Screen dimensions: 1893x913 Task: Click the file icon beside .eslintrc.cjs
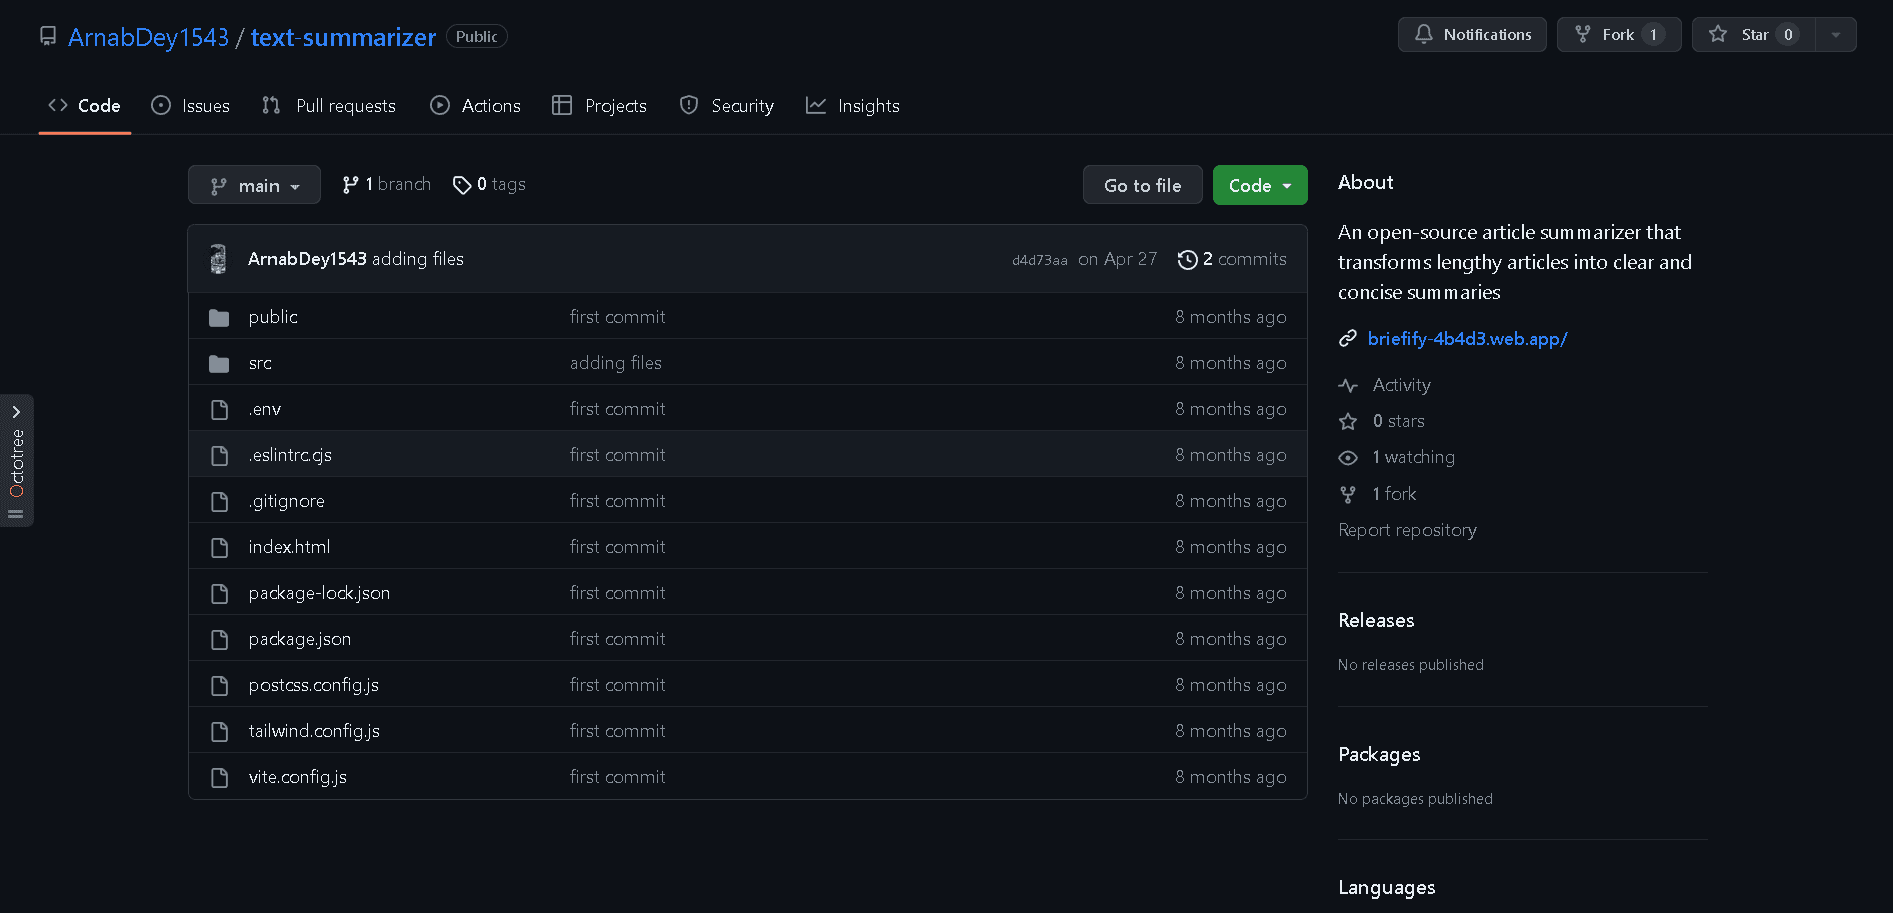(219, 455)
